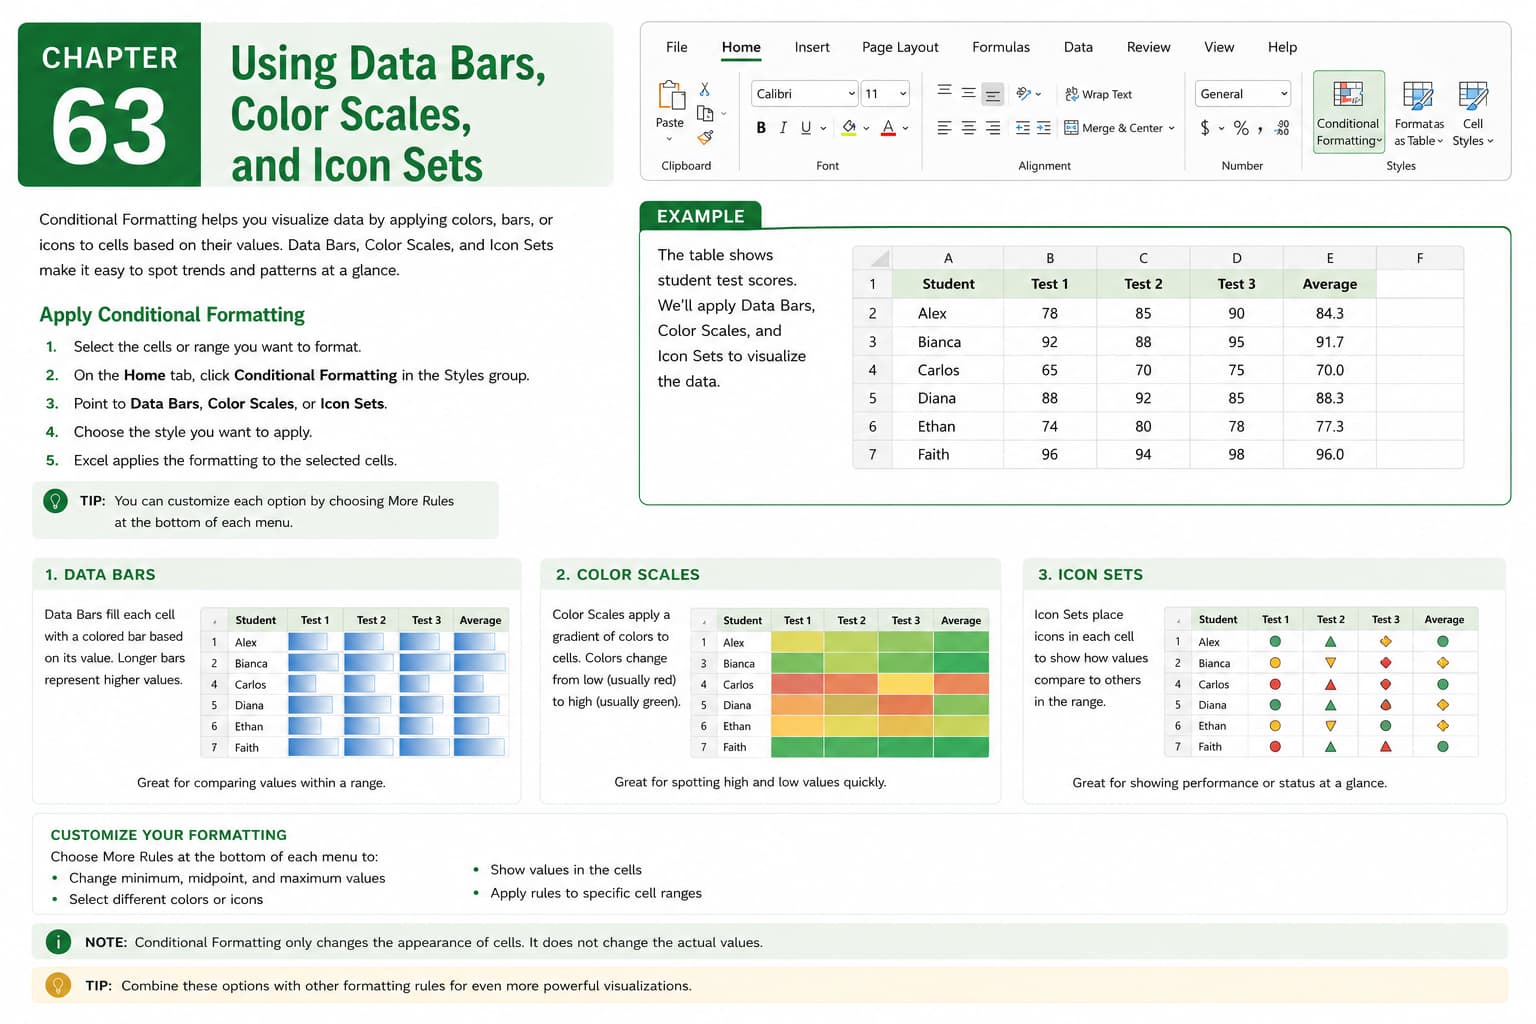Screen dimensions: 1536x1024
Task: Switch to the Formulas tab
Action: [x=1001, y=47]
